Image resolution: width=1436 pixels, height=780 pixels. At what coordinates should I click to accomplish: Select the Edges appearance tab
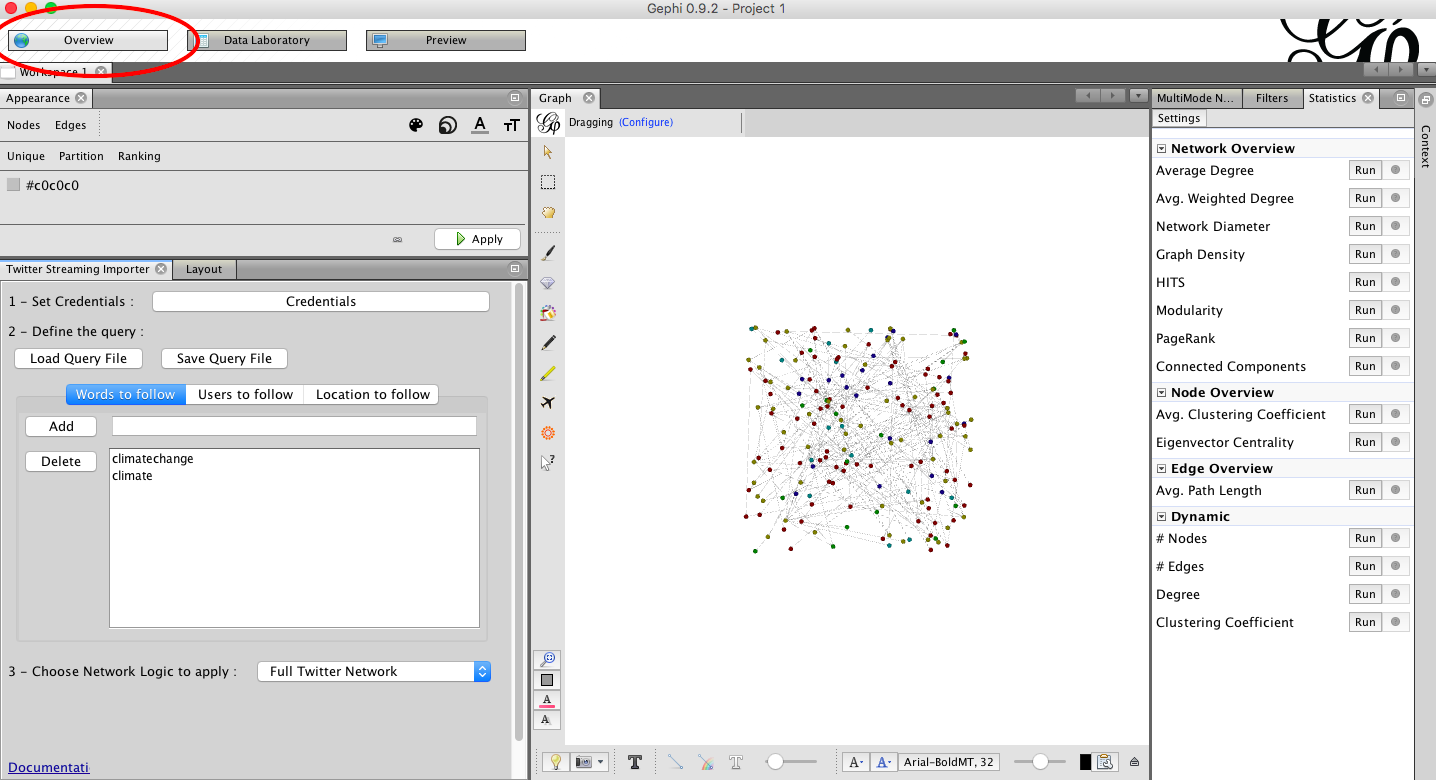pyautogui.click(x=71, y=126)
